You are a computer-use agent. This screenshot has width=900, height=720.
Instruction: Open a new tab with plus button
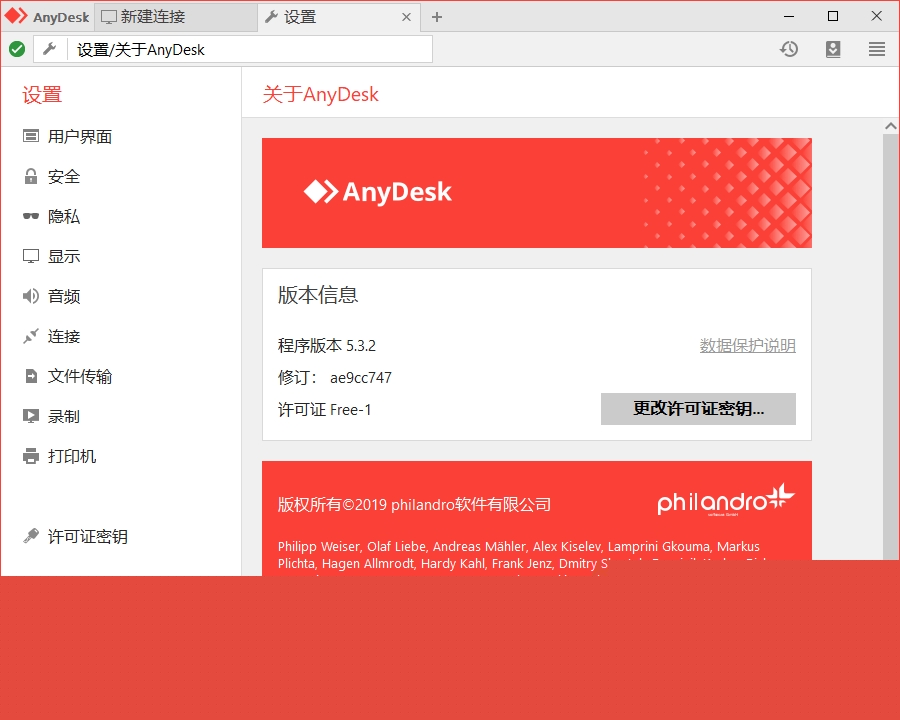[434, 17]
